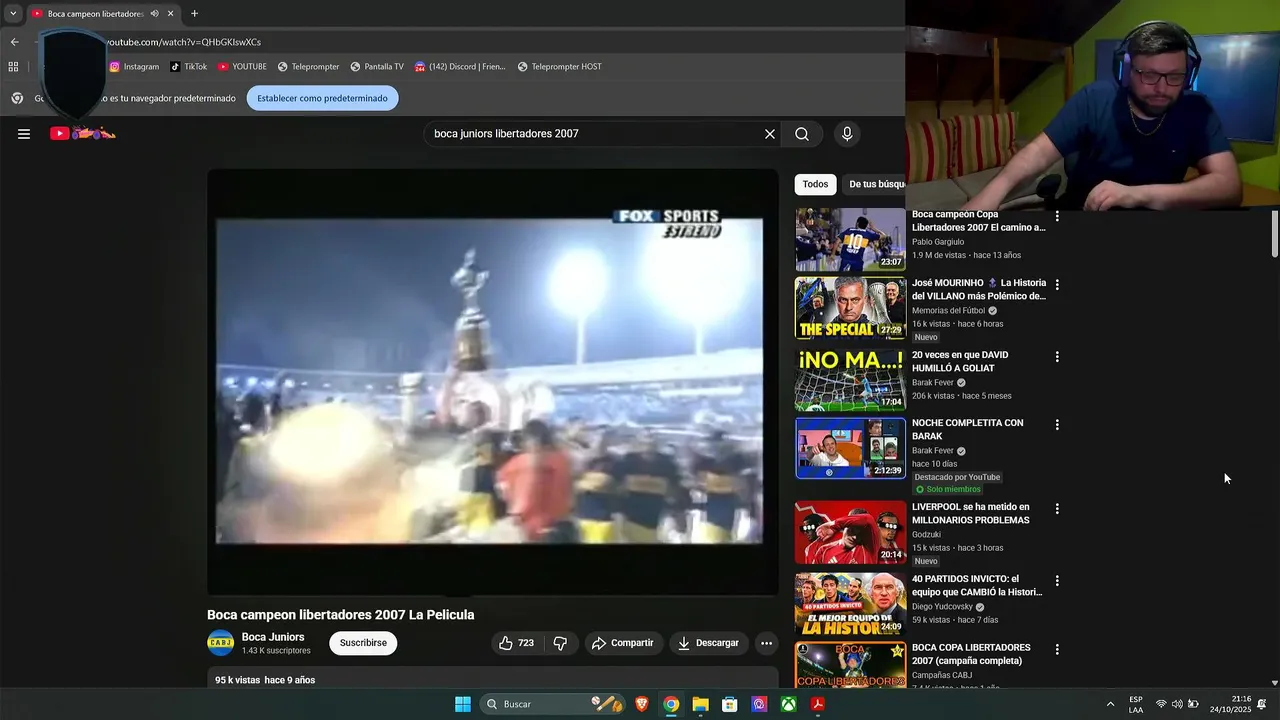Download the video with 'Descargar'
This screenshot has height=720, width=1280.
(708, 643)
